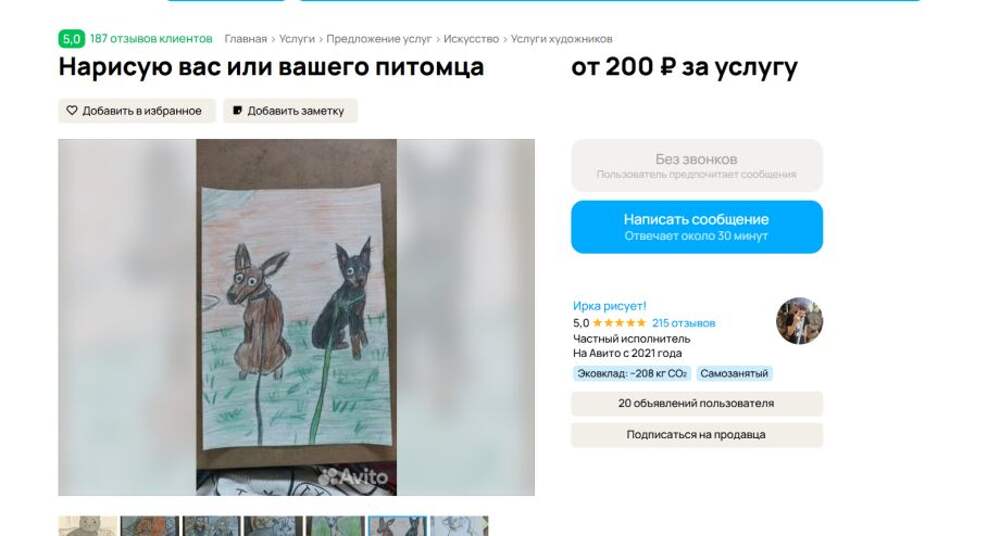Open the seller name Ирка рисует!
1000x536 pixels.
[610, 306]
